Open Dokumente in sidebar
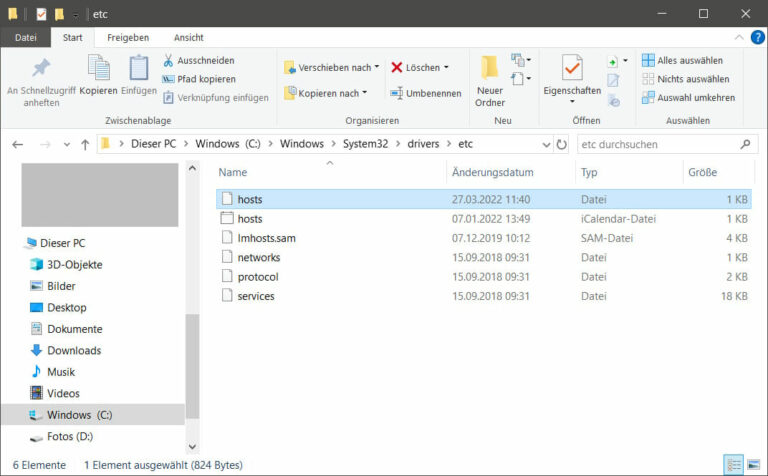Screen dimensions: 768x476 [66, 329]
